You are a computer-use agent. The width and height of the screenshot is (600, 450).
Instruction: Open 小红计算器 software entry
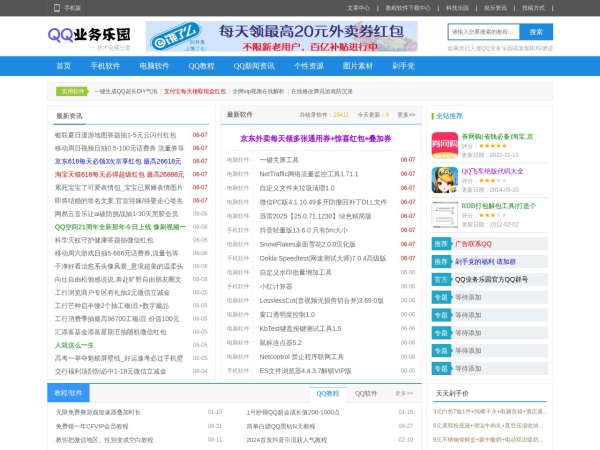point(276,287)
